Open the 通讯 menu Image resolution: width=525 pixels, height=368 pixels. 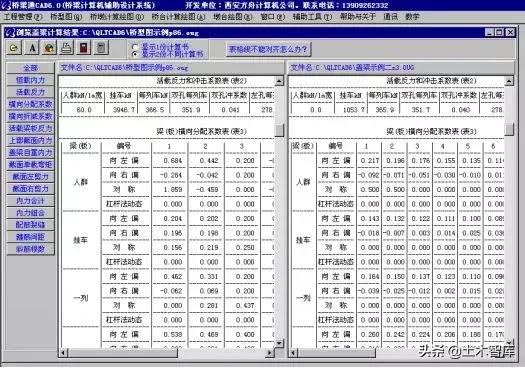point(390,17)
